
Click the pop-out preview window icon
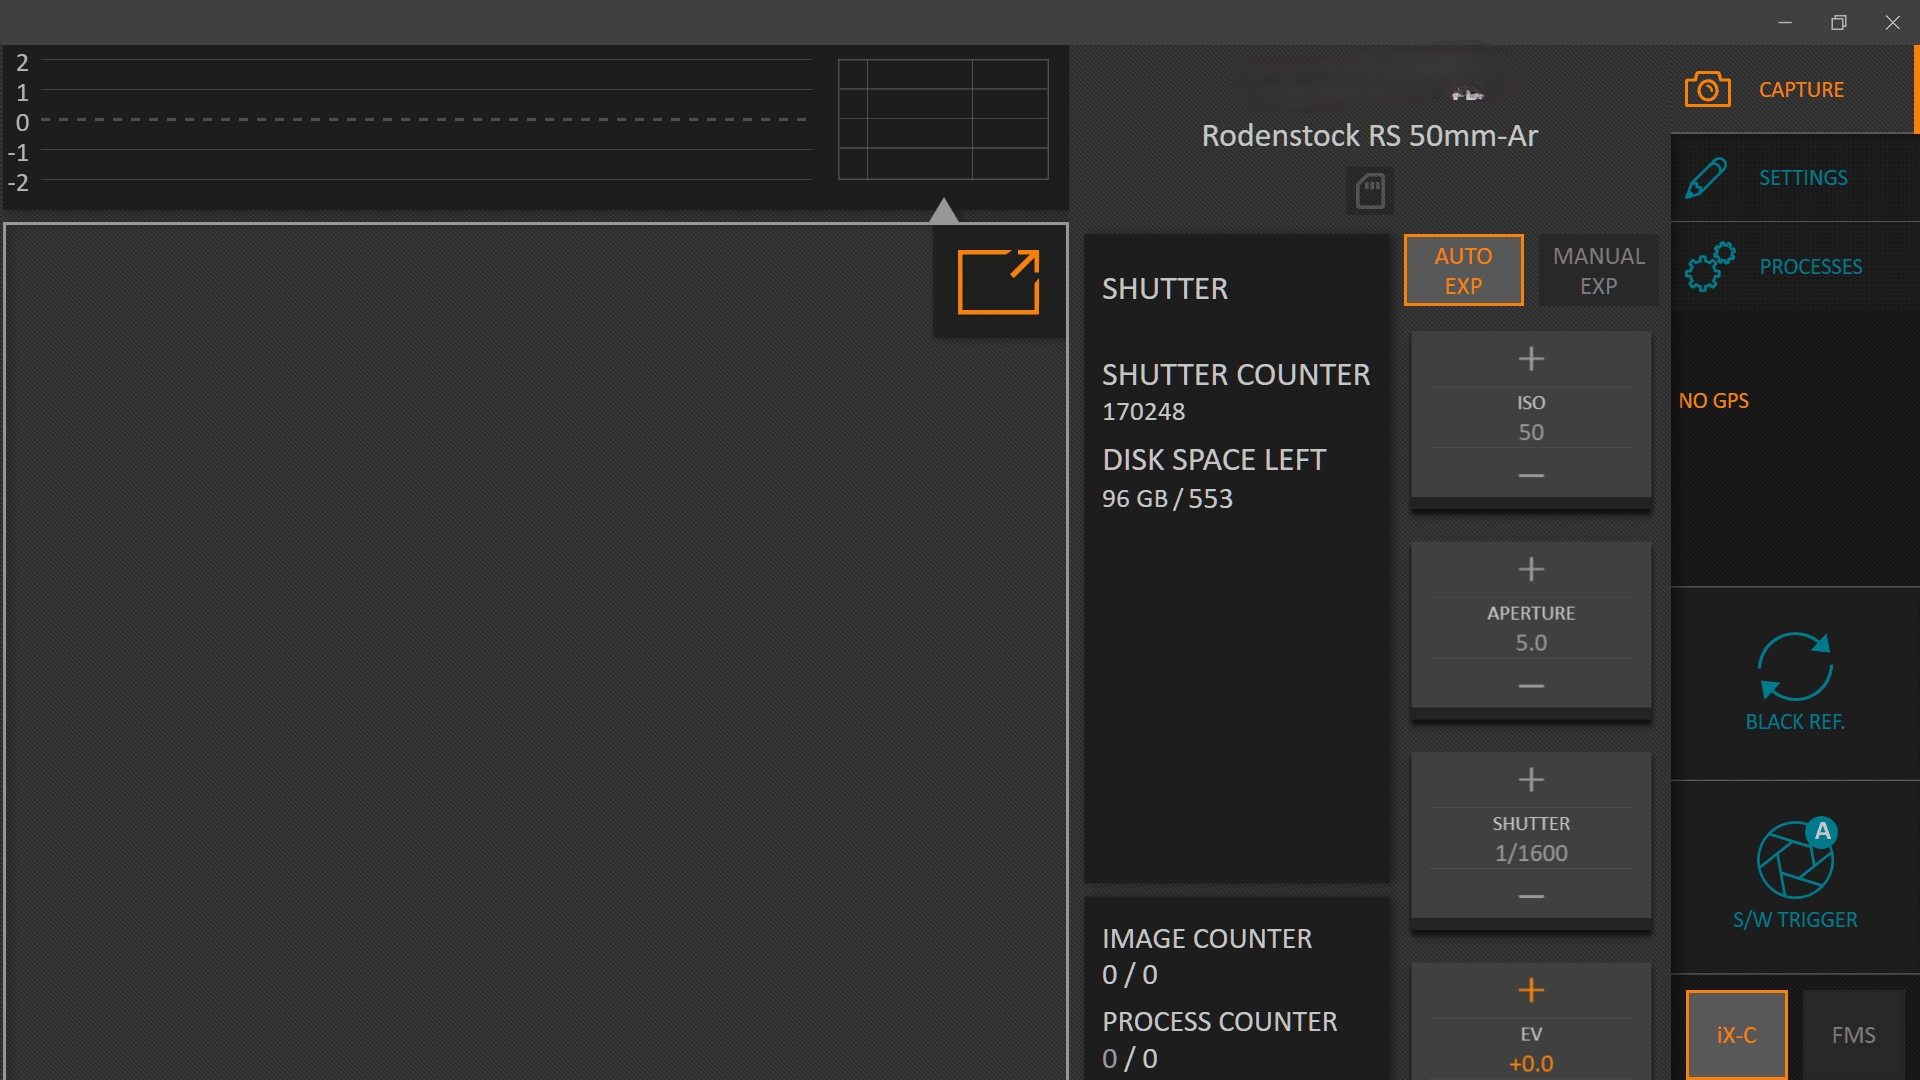point(998,282)
